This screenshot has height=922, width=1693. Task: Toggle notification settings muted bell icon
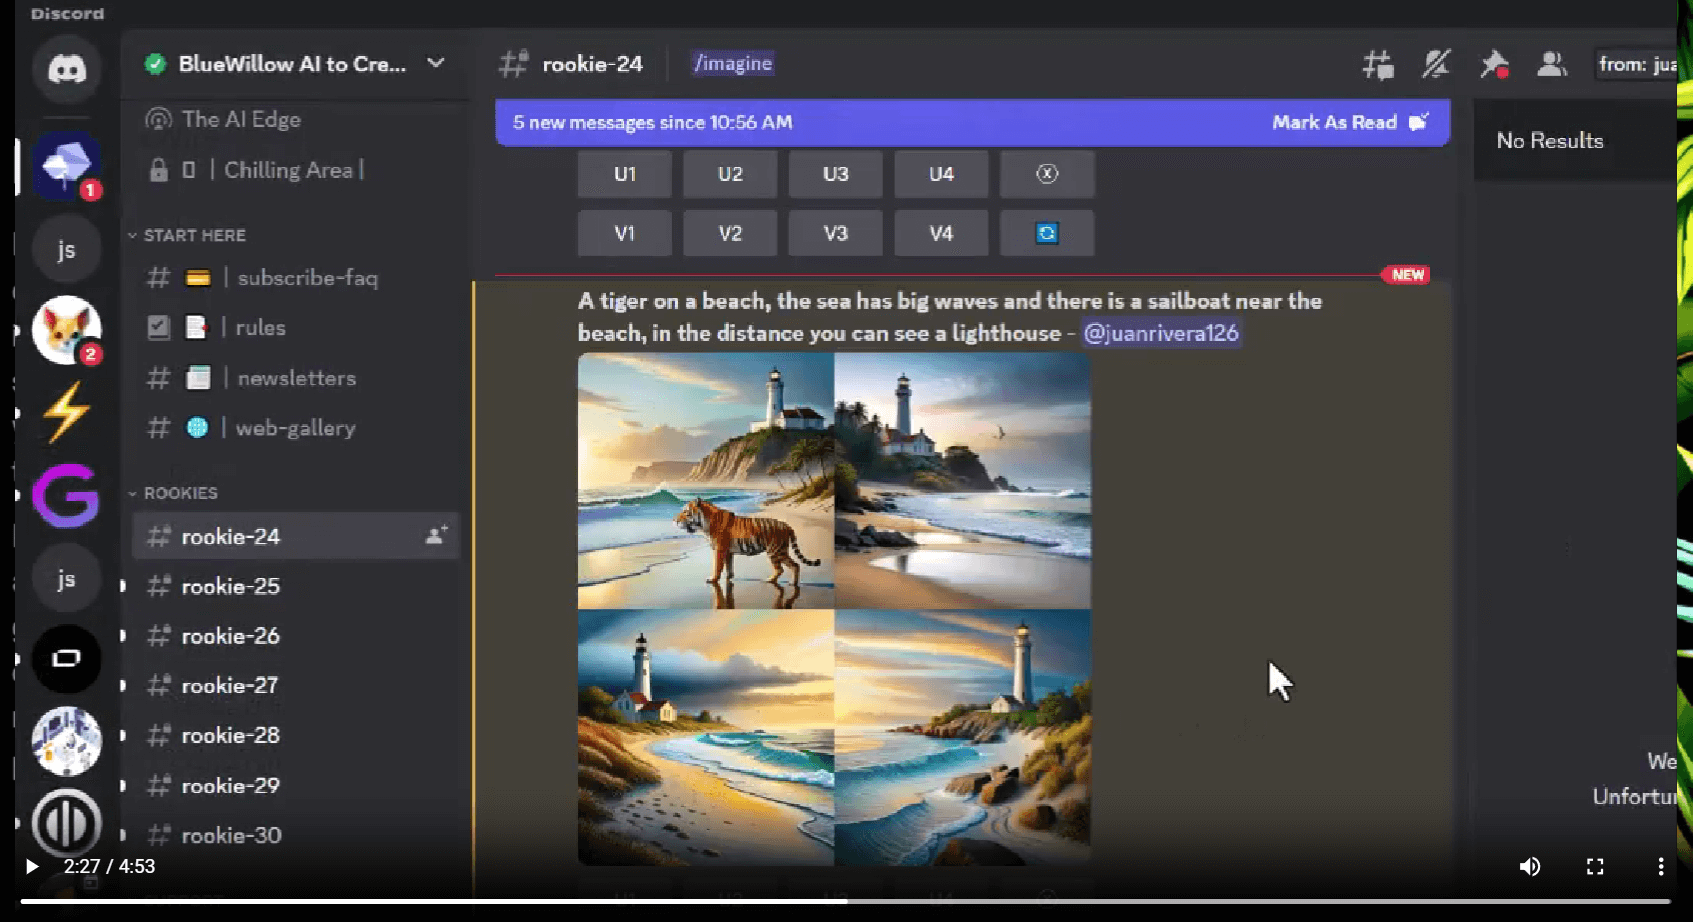tap(1436, 65)
